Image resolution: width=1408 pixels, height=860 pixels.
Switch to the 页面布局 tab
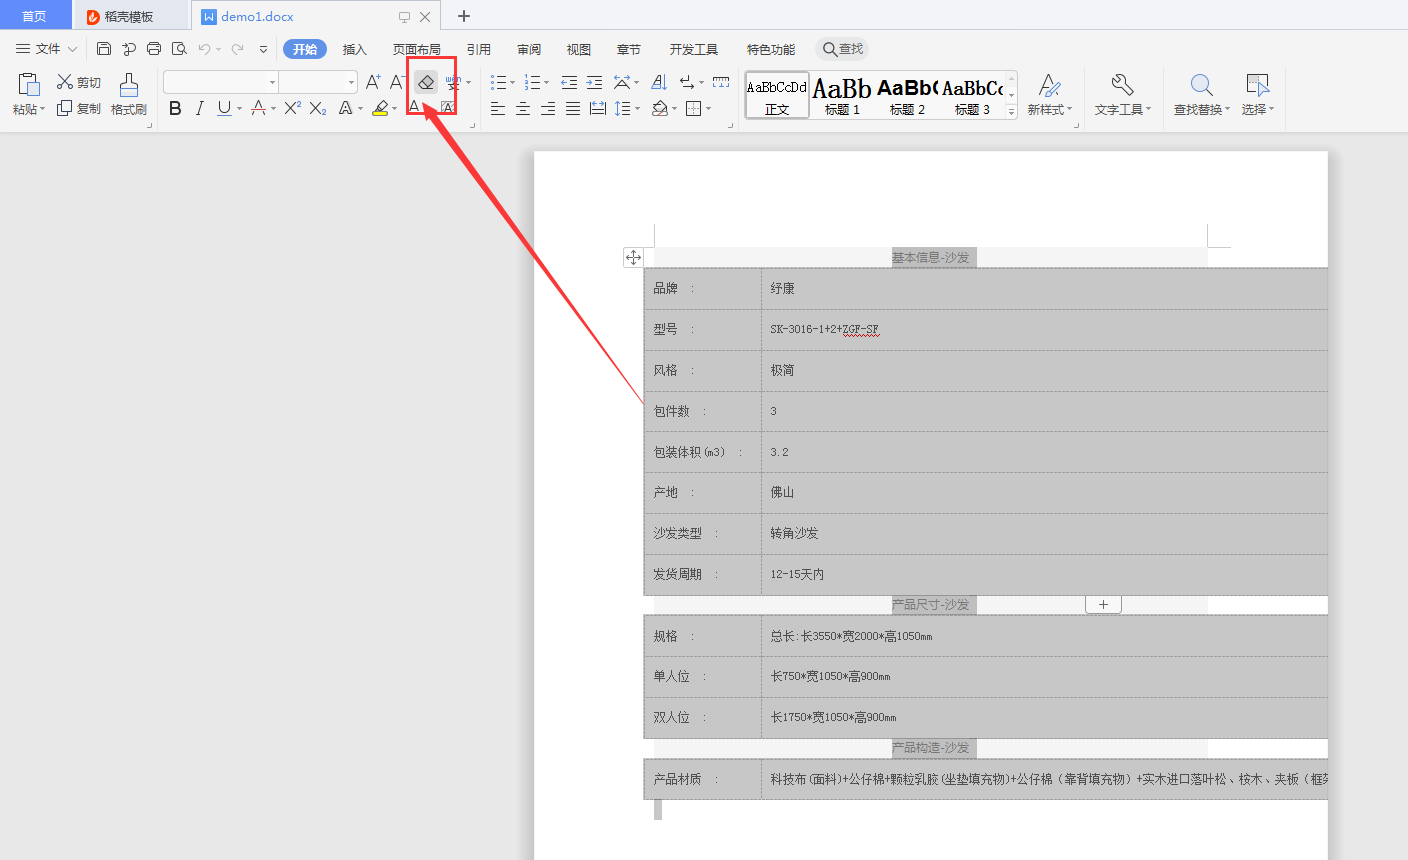[416, 49]
